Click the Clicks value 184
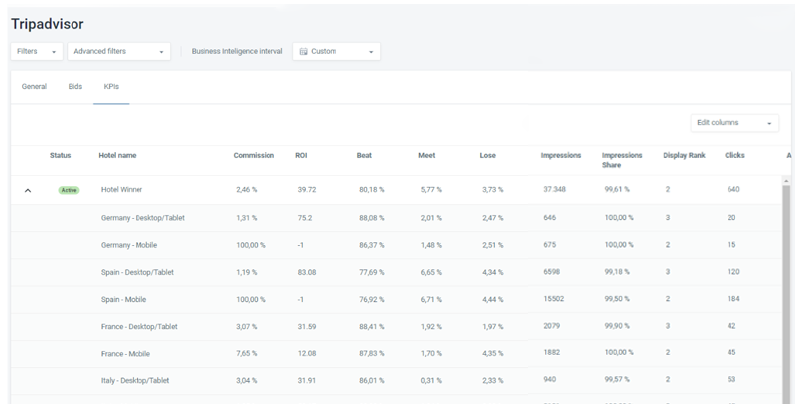This screenshot has height=404, width=800. coord(733,299)
